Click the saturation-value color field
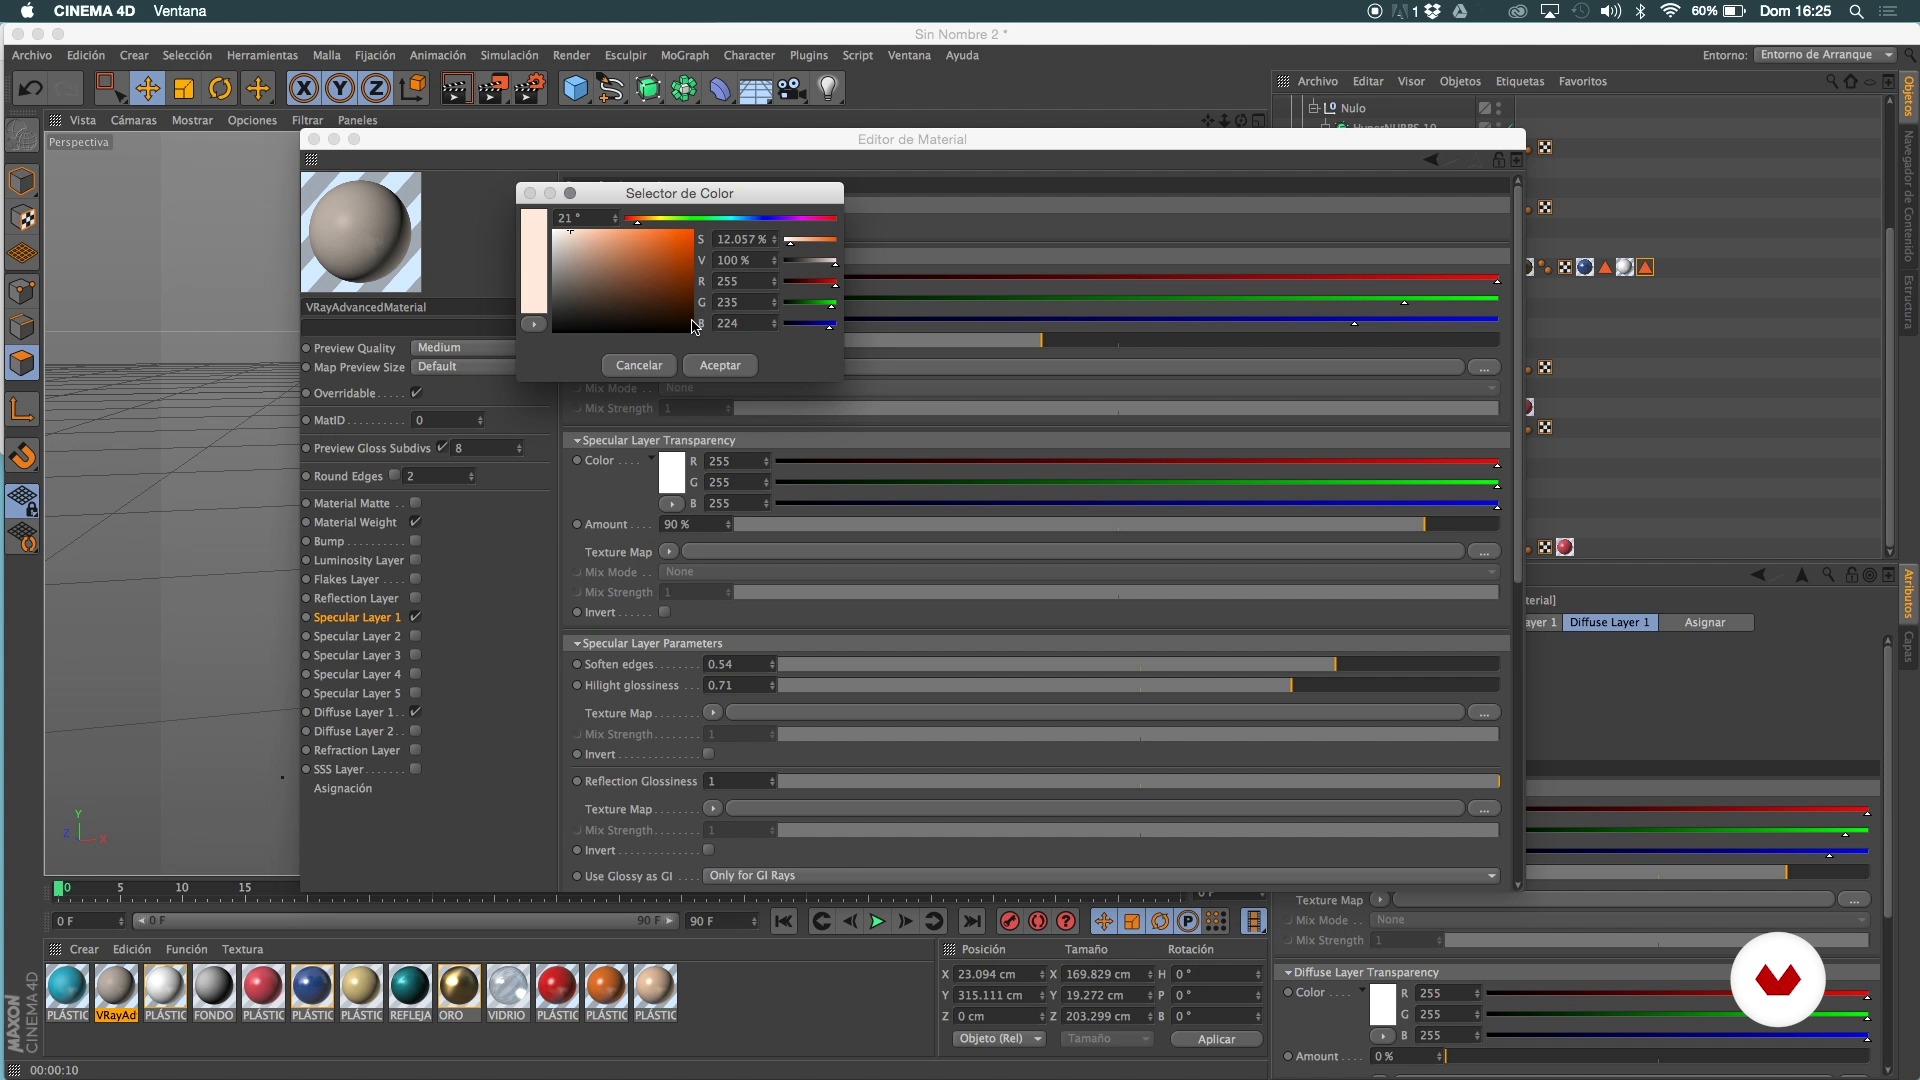Viewport: 1920px width, 1080px height. click(x=623, y=281)
